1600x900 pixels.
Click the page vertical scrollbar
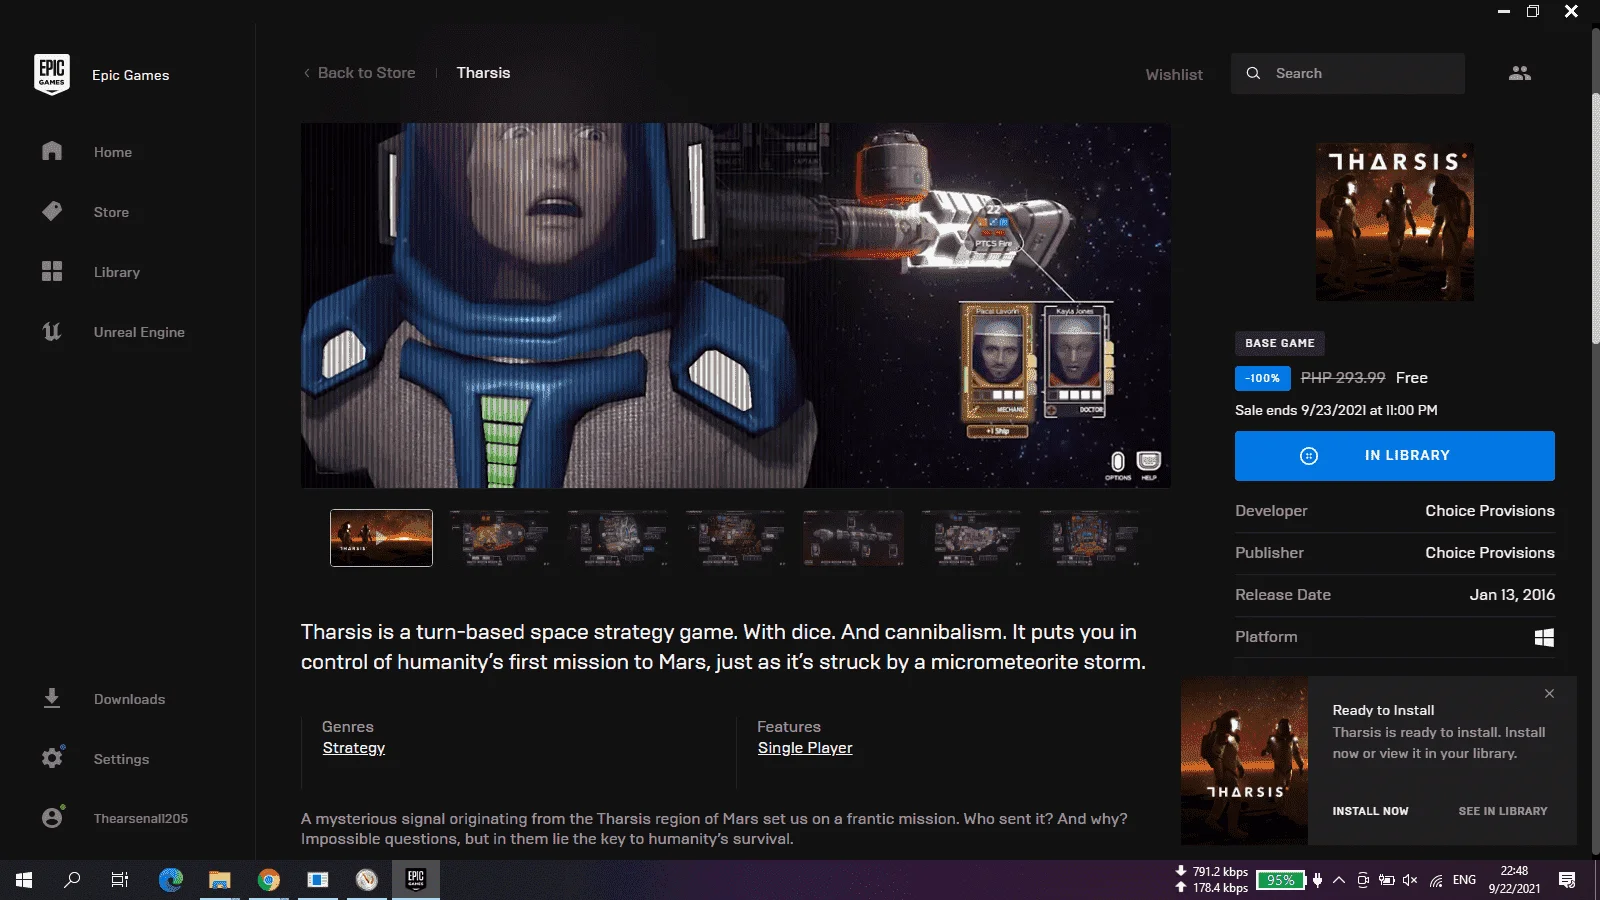point(1595,220)
